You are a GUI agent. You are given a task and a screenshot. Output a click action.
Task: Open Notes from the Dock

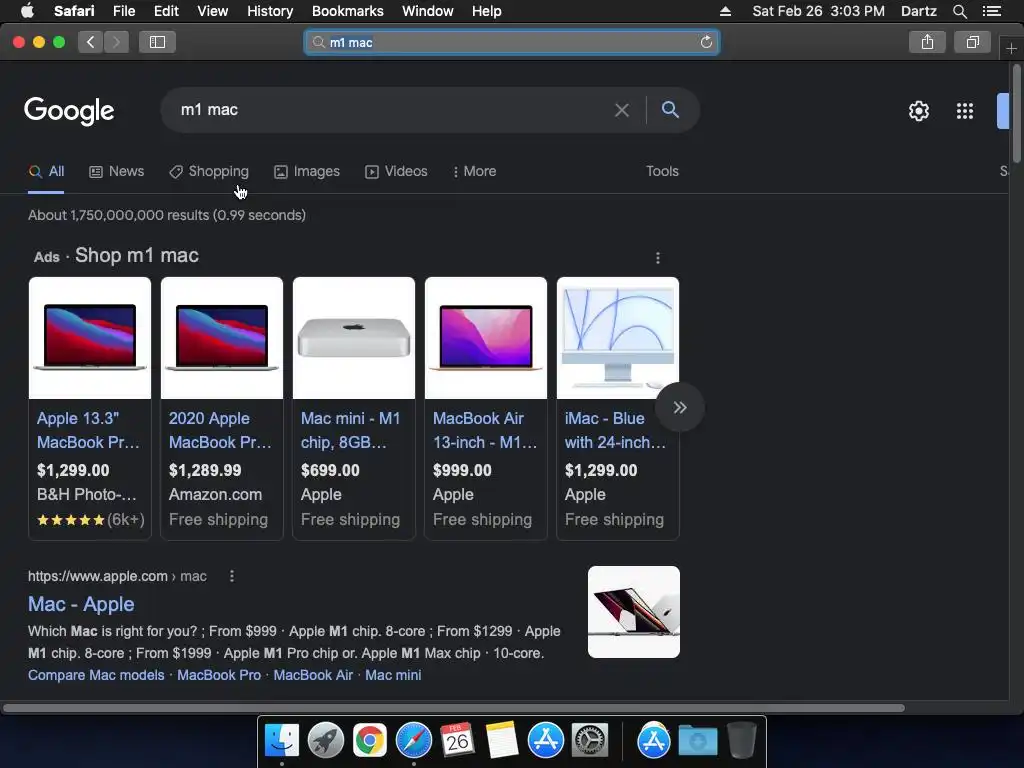(x=502, y=741)
